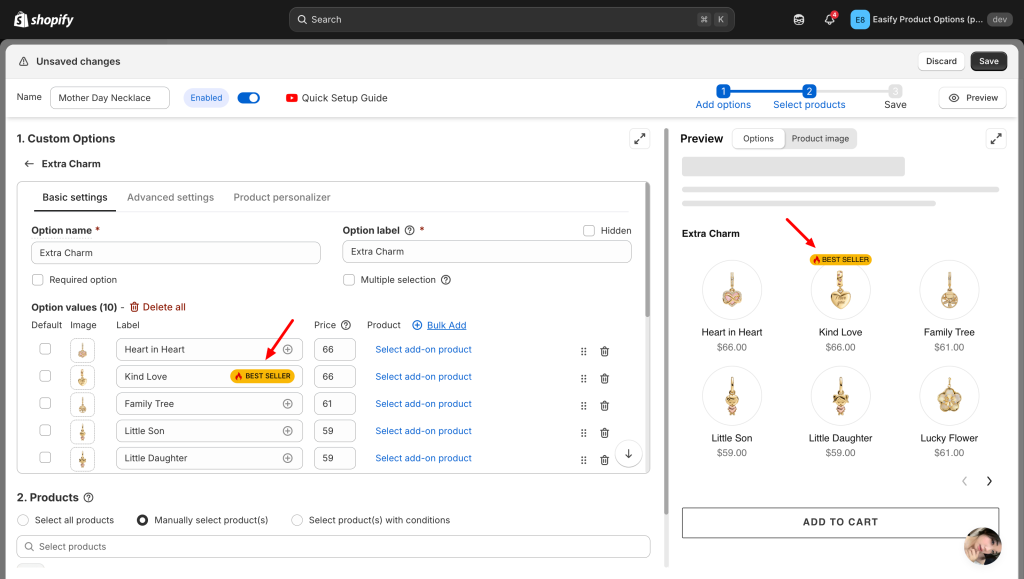
Task: Expand the Preview panel to fullscreen
Action: [x=995, y=139]
